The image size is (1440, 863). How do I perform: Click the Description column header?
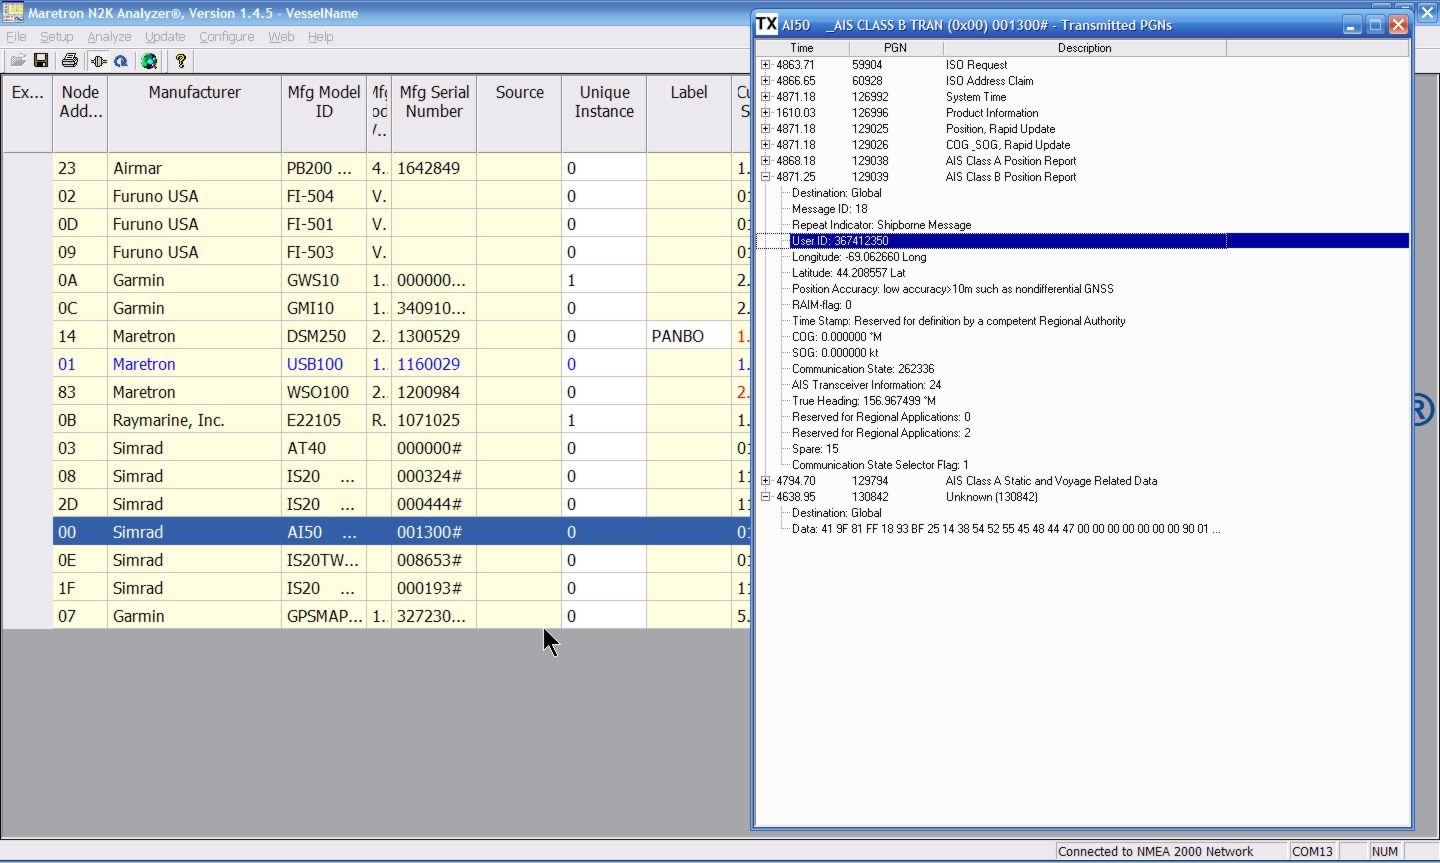tap(1085, 48)
